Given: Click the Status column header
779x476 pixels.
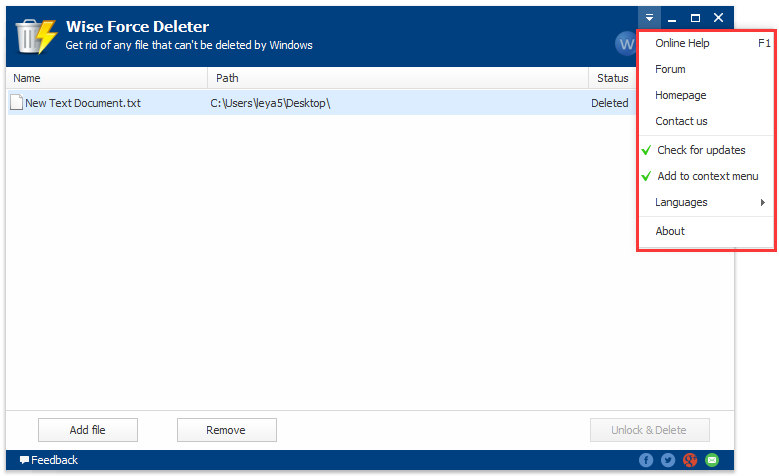Looking at the screenshot, I should click(x=613, y=78).
